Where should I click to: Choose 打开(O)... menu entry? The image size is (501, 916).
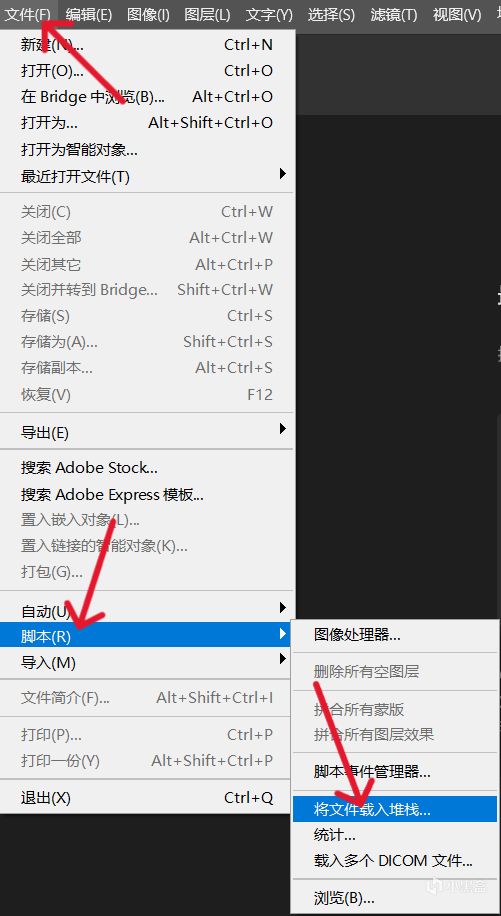pos(147,71)
